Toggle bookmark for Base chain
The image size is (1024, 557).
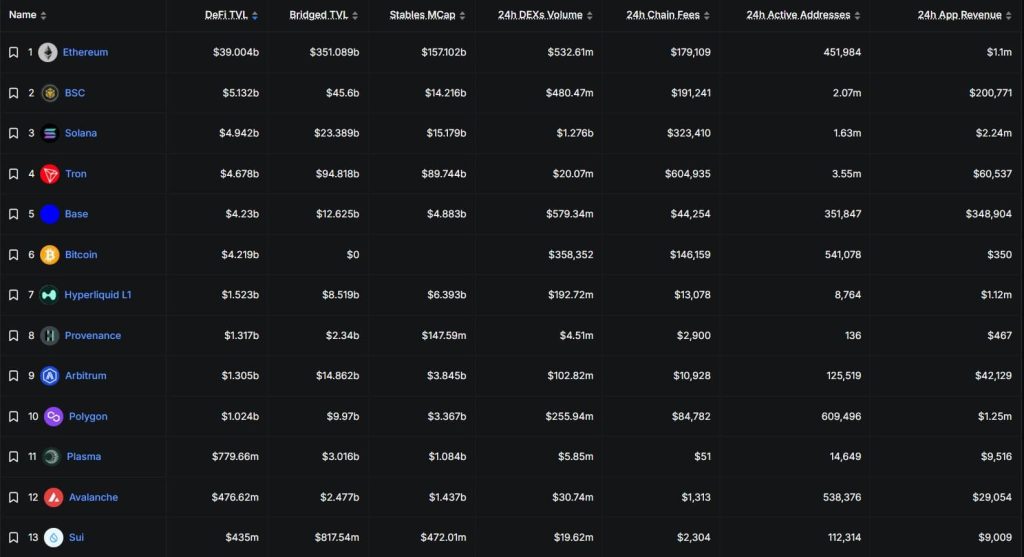click(x=13, y=214)
